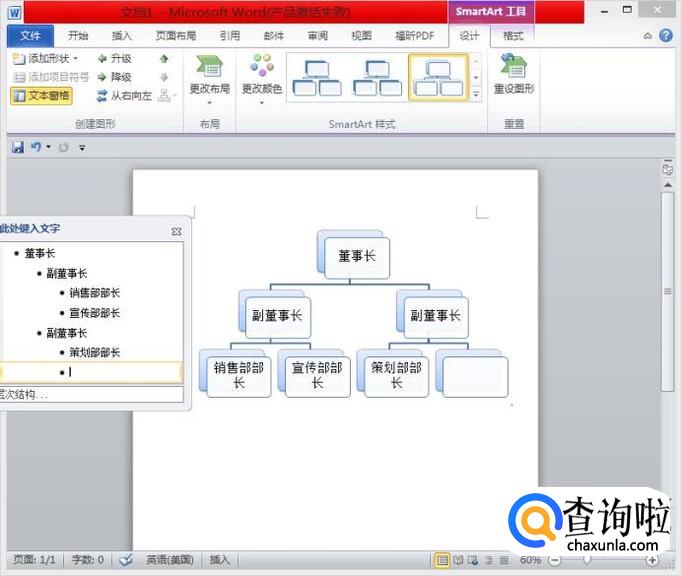Image resolution: width=682 pixels, height=576 pixels.
Task: Toggle the Text Pane (文本窗格) button
Action: pyautogui.click(x=42, y=96)
